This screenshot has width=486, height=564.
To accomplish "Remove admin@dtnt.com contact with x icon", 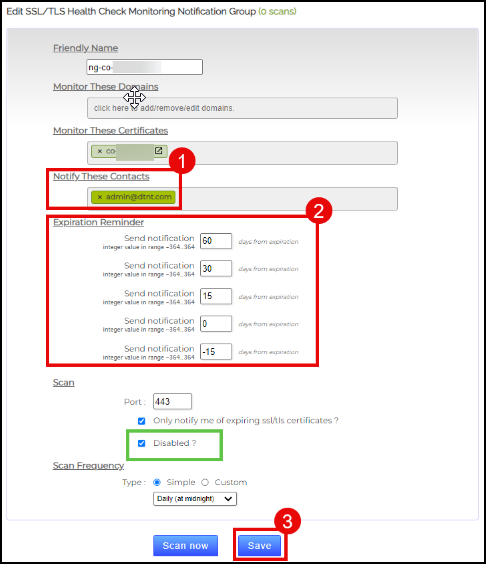I will (x=100, y=197).
